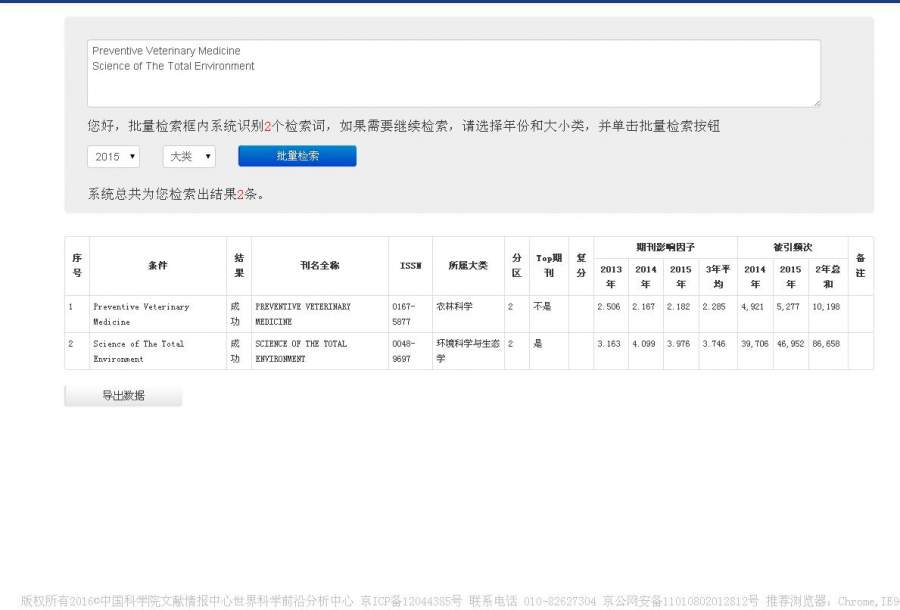Click citation count 39,706
This screenshot has height=610, width=900.
tap(755, 344)
